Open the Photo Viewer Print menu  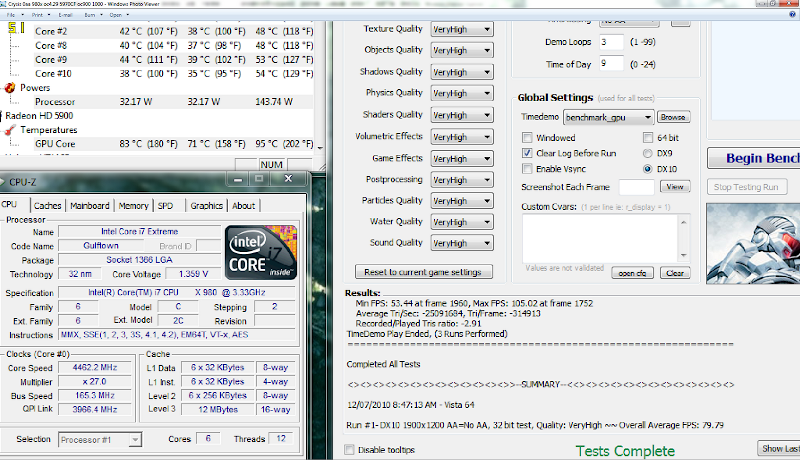(x=41, y=15)
